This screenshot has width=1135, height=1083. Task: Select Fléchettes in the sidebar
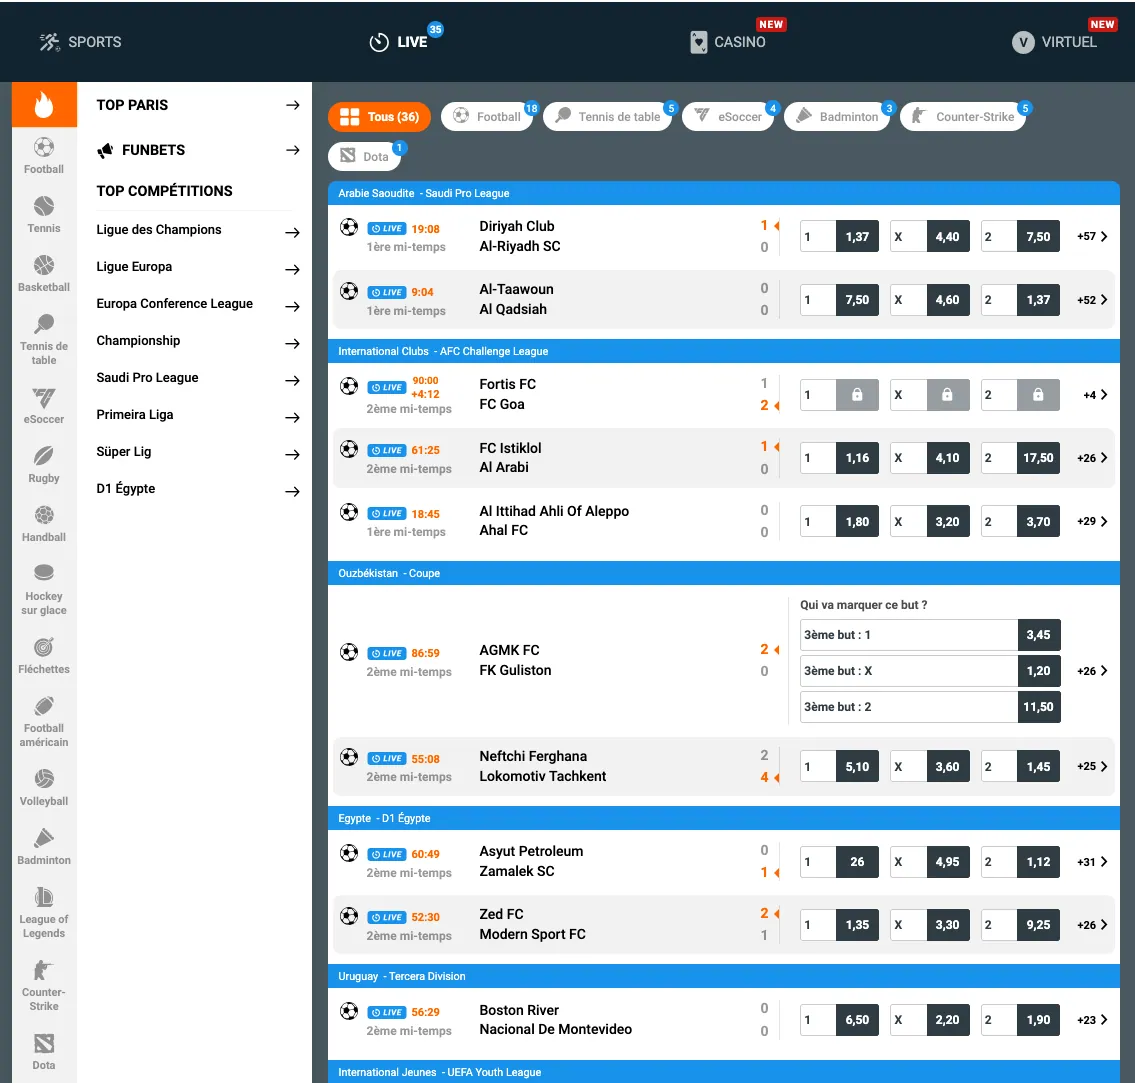(x=44, y=656)
